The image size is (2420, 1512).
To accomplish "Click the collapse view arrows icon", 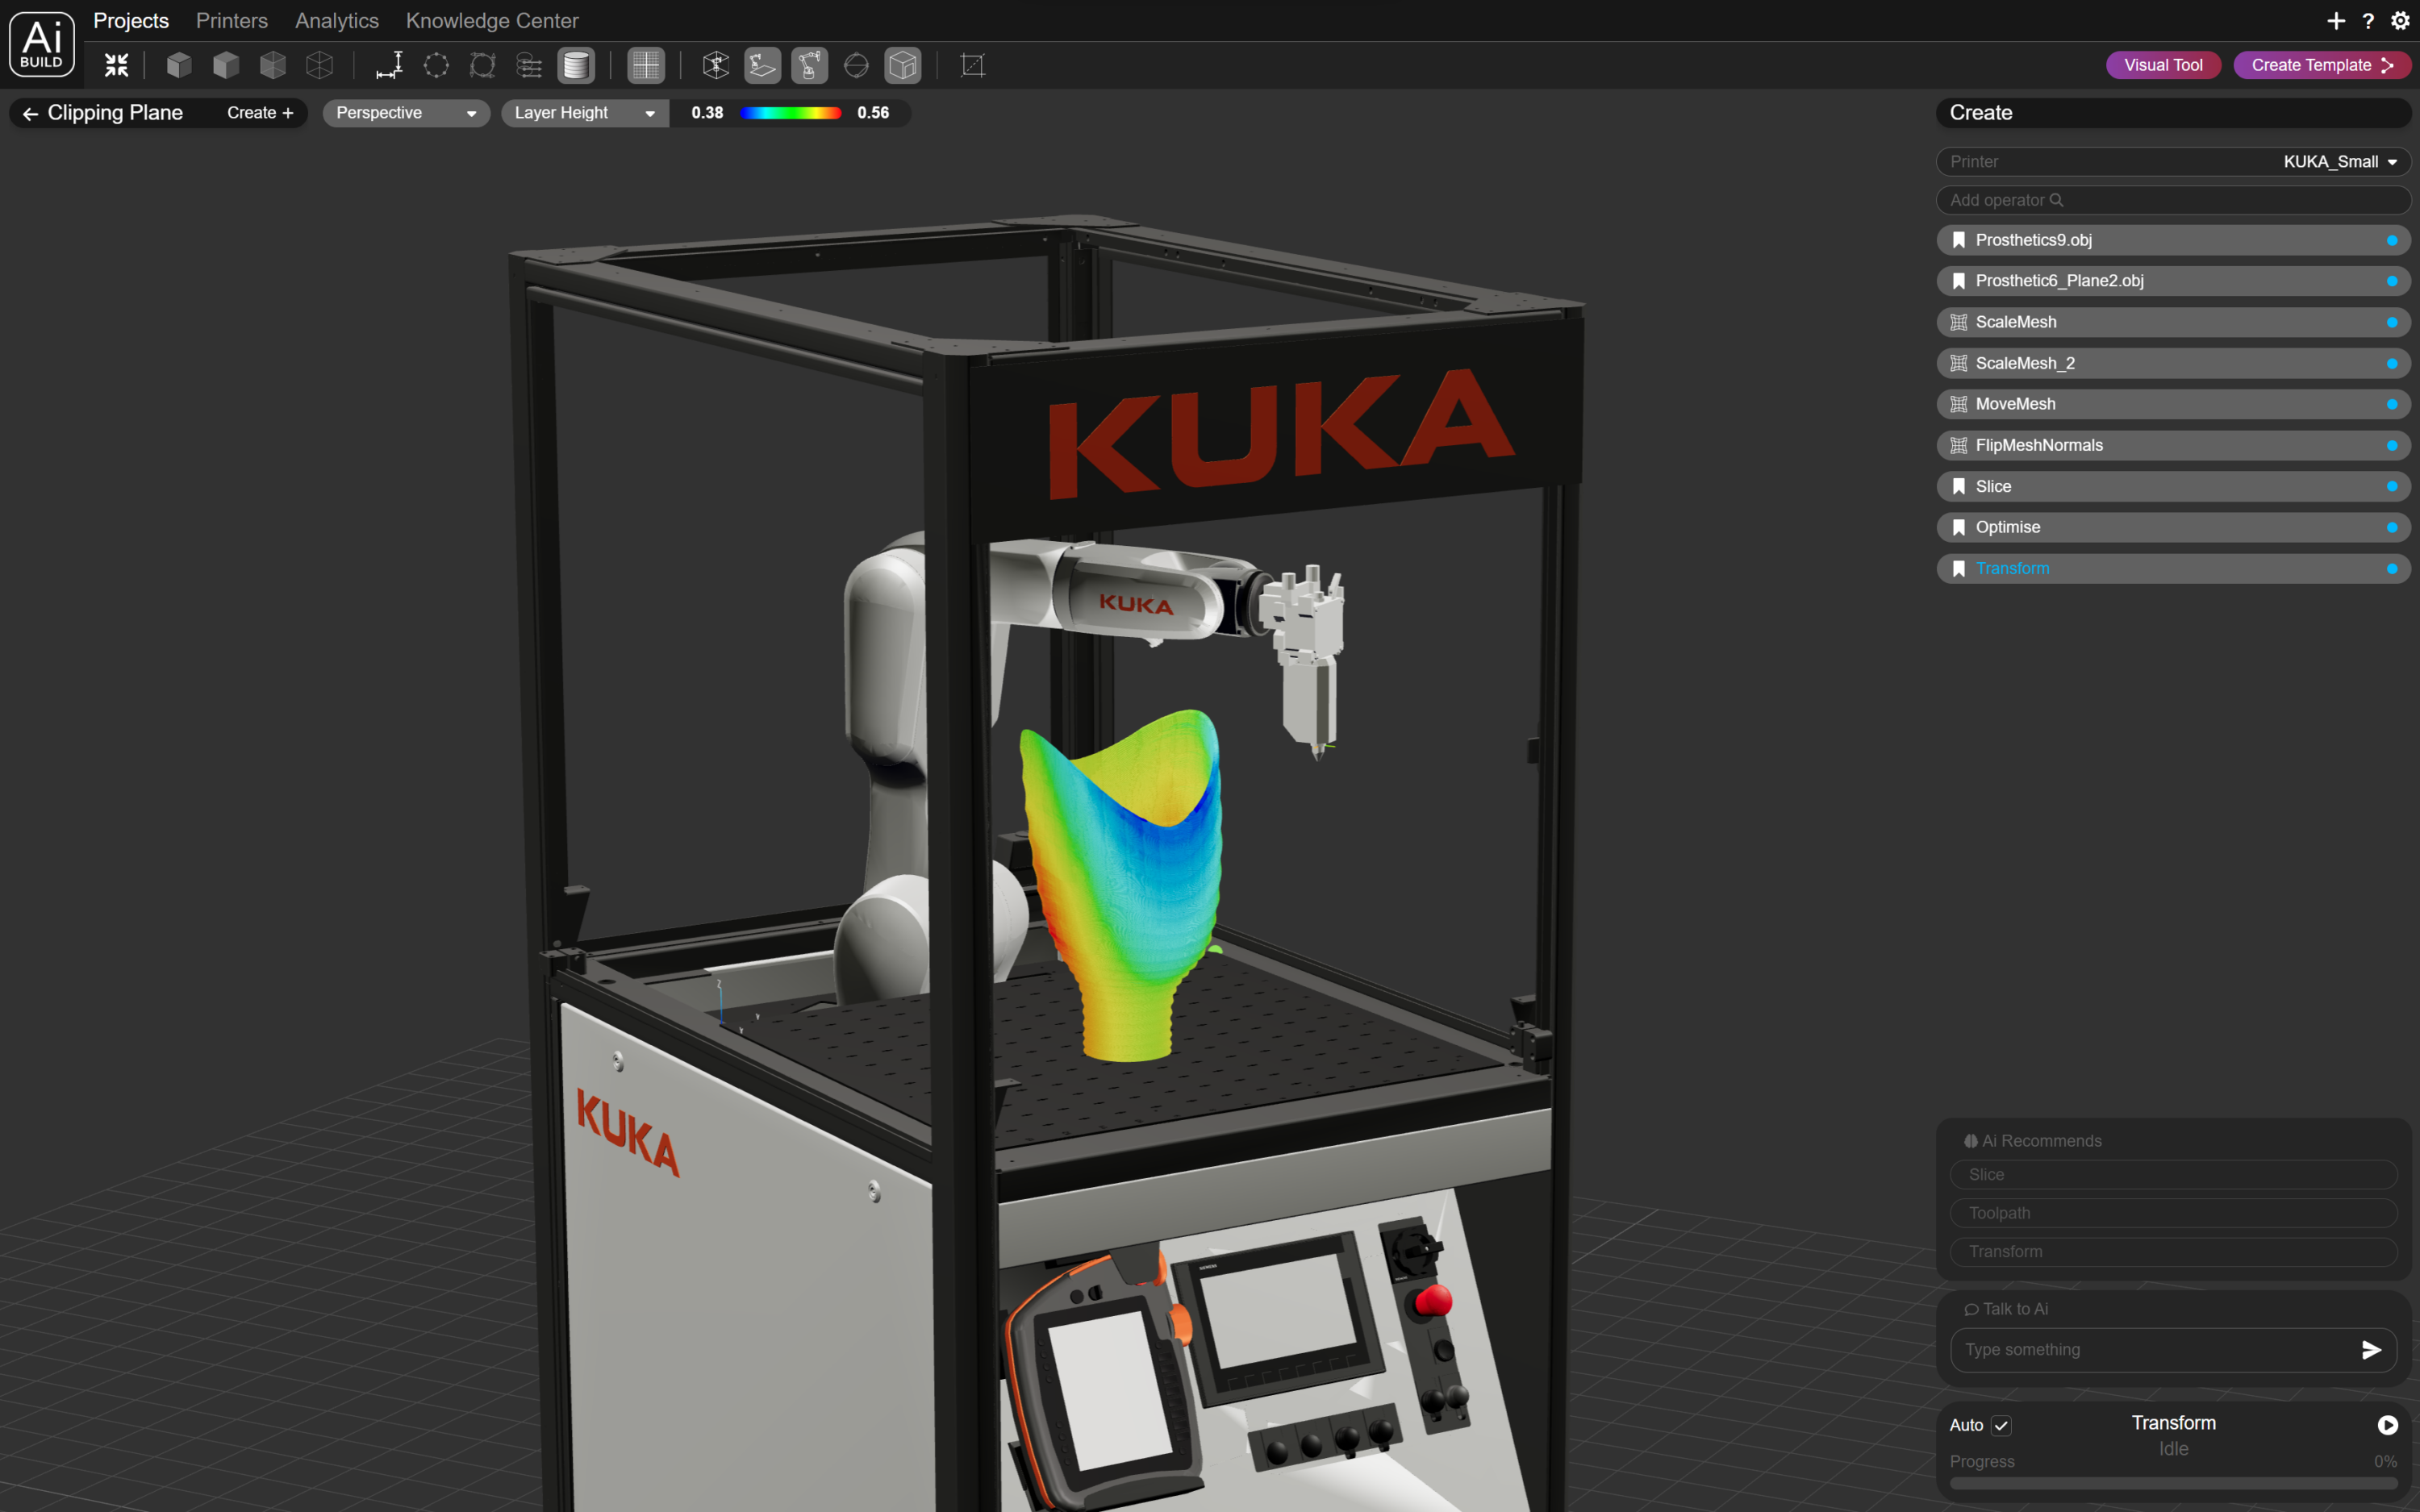I will pos(117,65).
